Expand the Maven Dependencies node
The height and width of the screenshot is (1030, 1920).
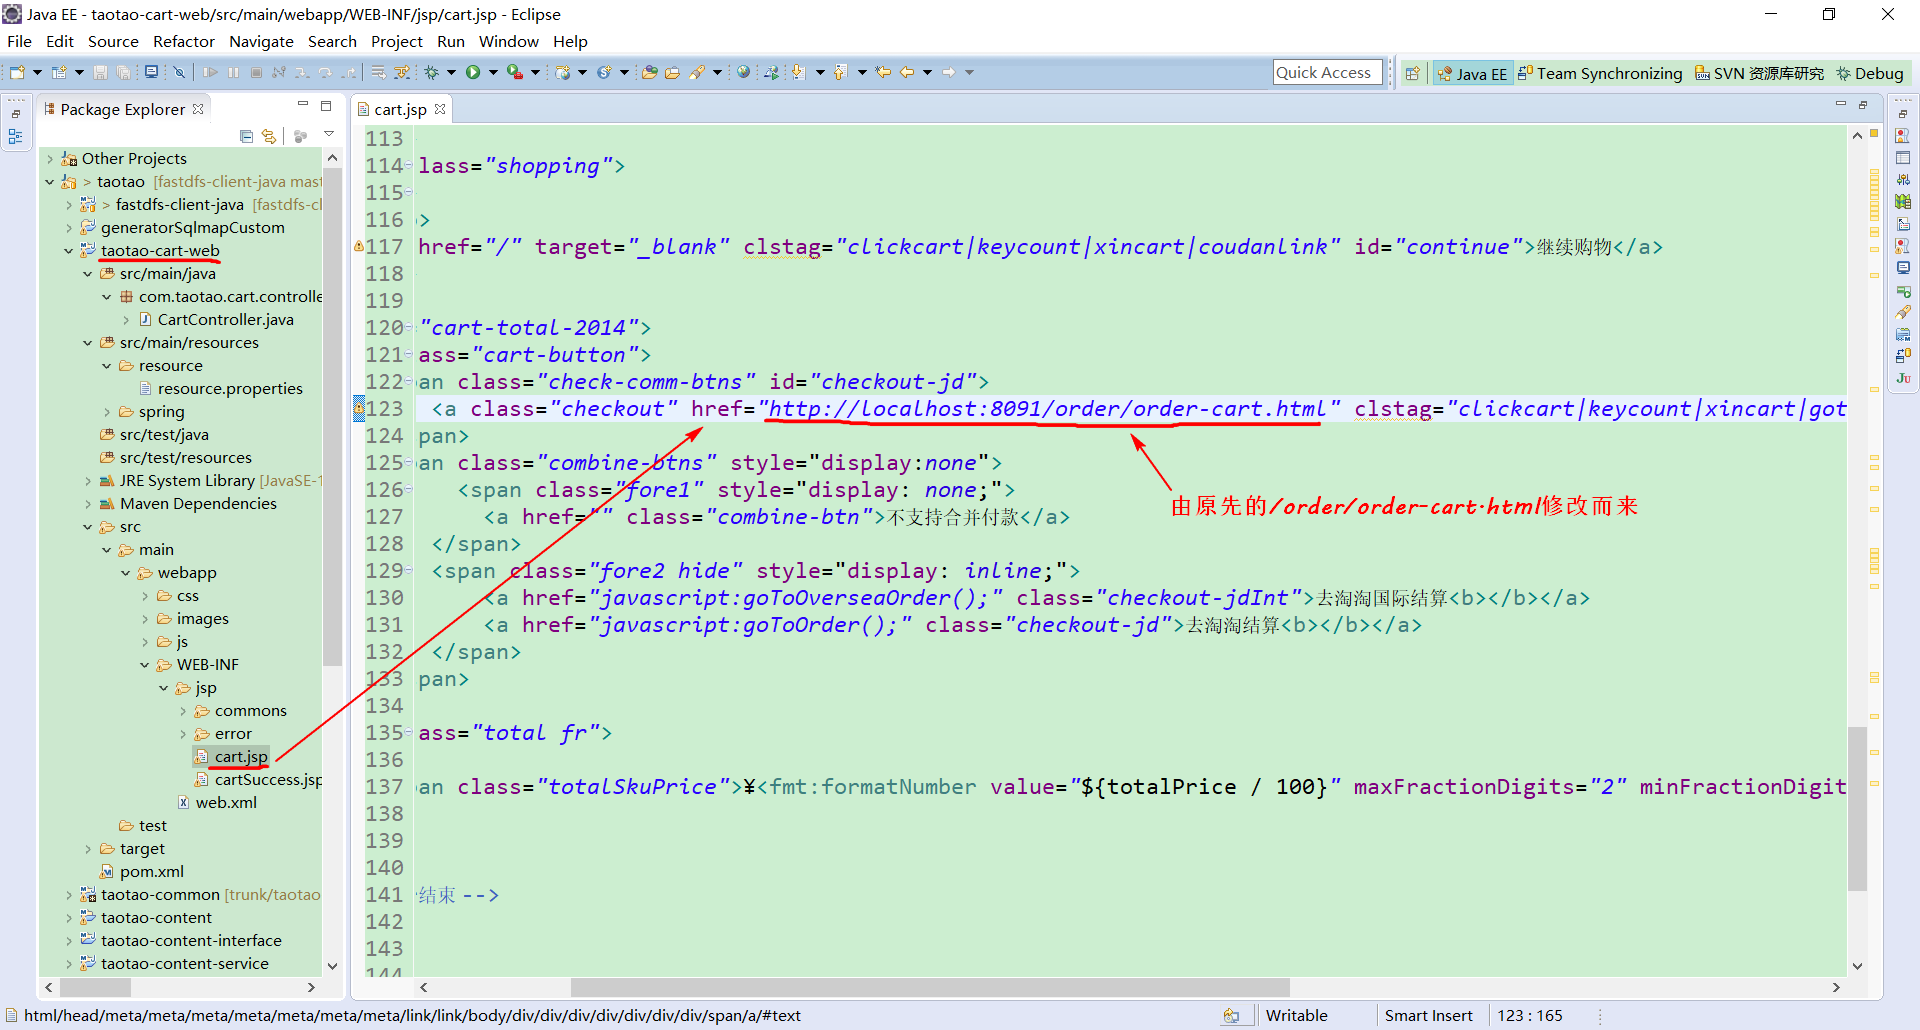tap(87, 504)
